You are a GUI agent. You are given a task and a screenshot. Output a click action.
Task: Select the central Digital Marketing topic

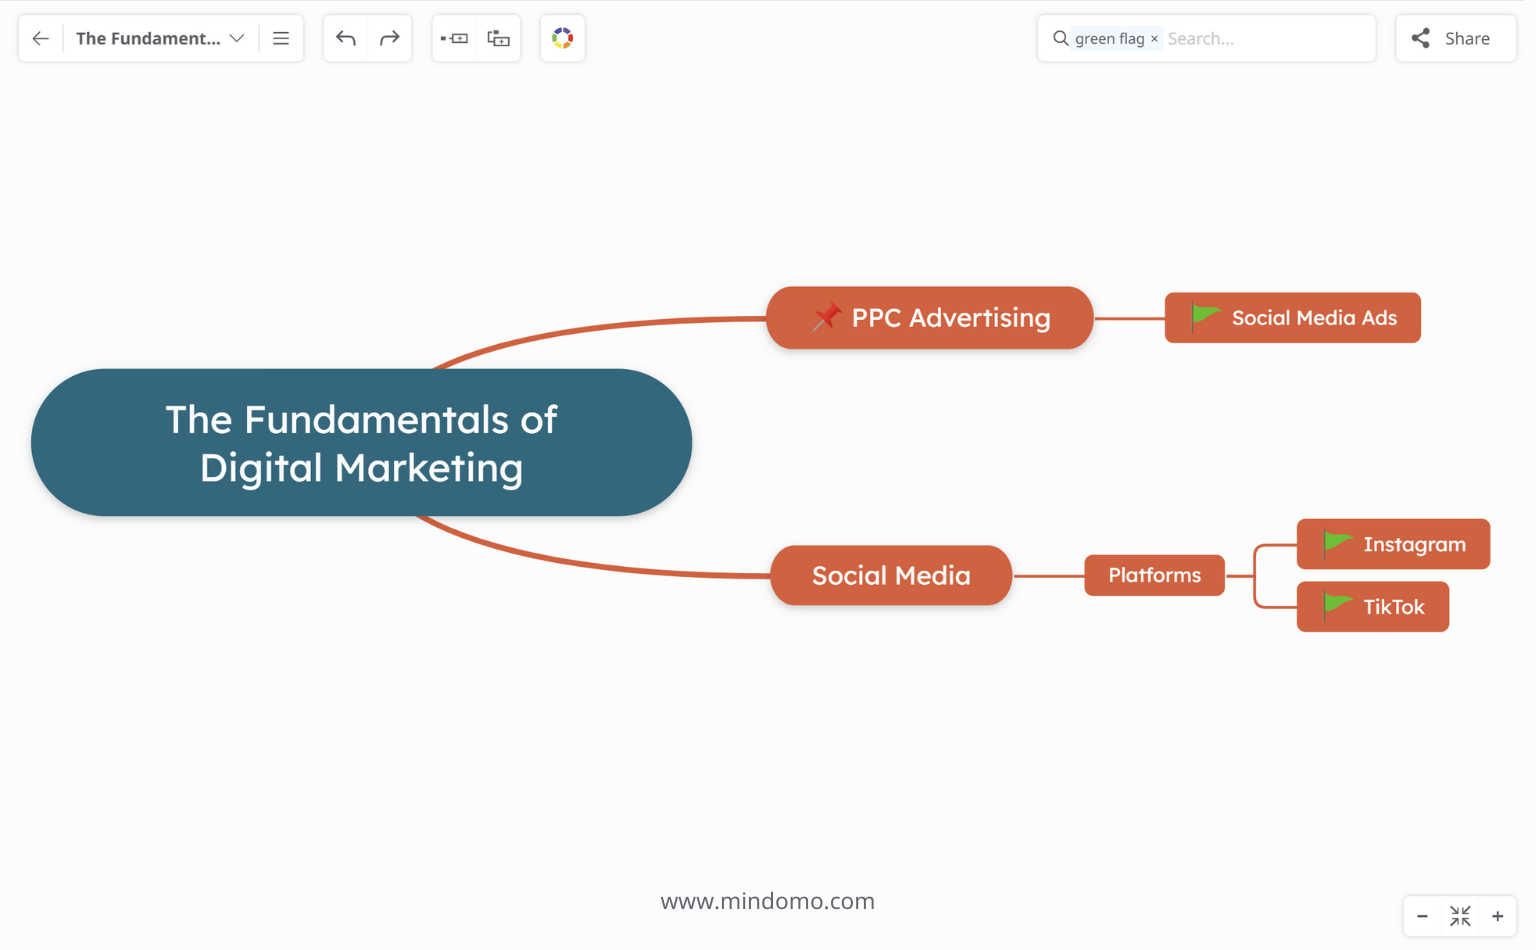pos(361,443)
